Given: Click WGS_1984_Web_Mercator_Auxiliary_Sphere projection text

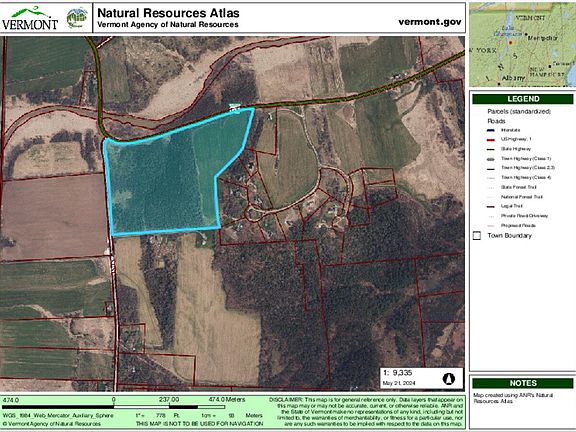Looking at the screenshot, I should point(58,415).
